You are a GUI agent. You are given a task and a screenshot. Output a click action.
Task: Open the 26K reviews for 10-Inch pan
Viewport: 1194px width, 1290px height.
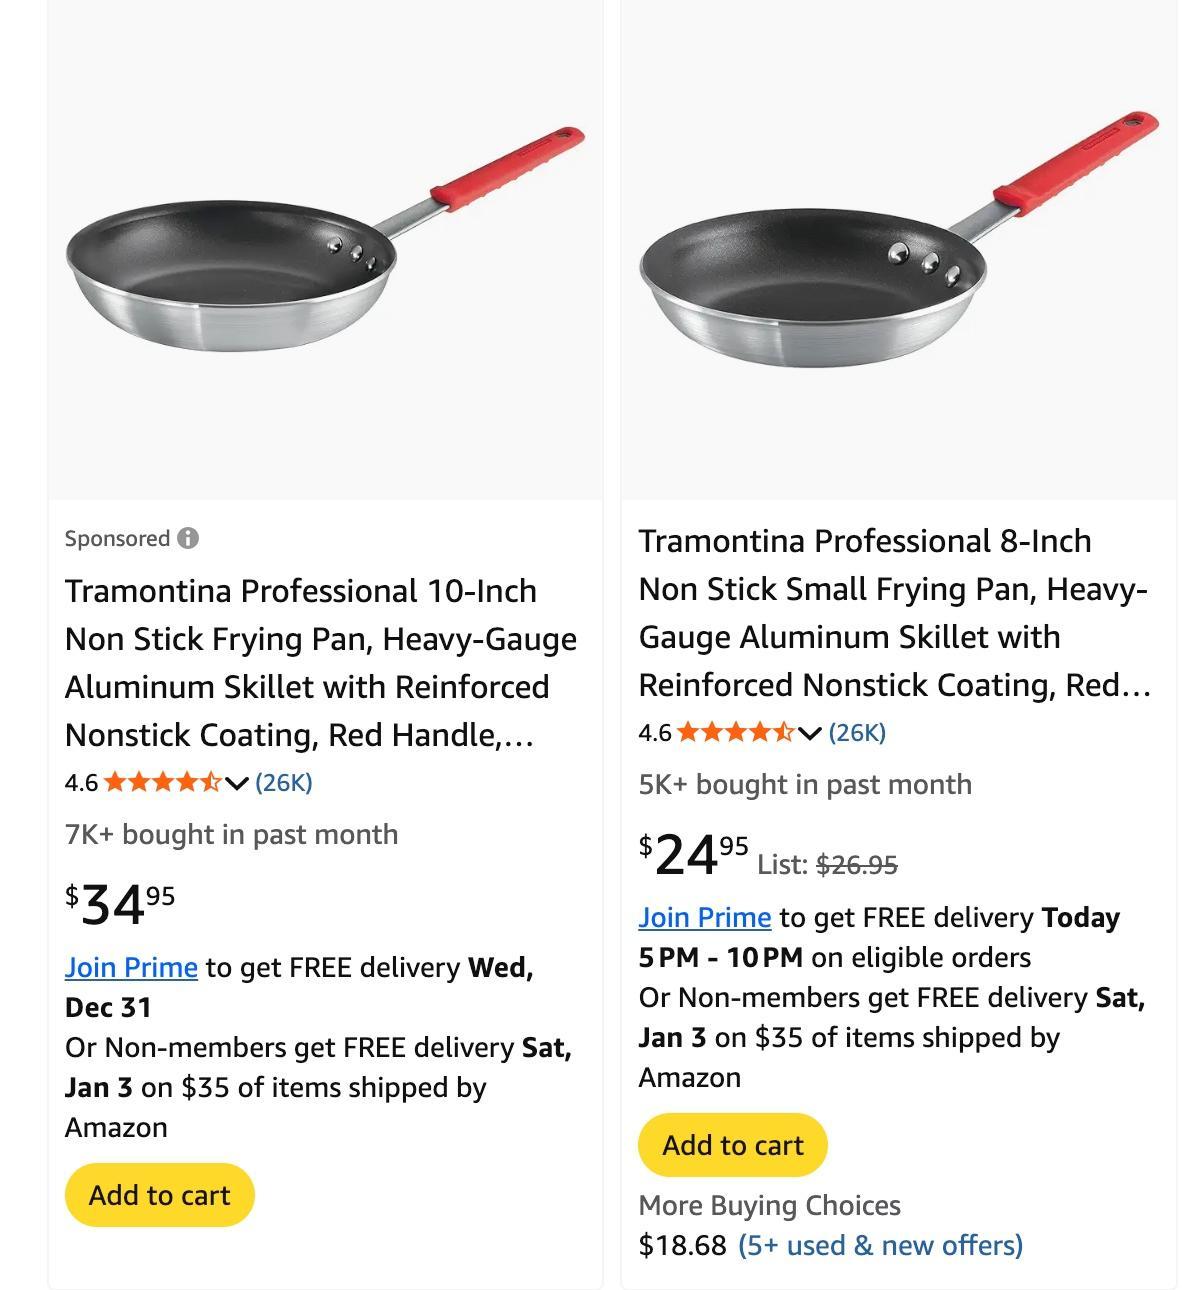[x=284, y=782]
